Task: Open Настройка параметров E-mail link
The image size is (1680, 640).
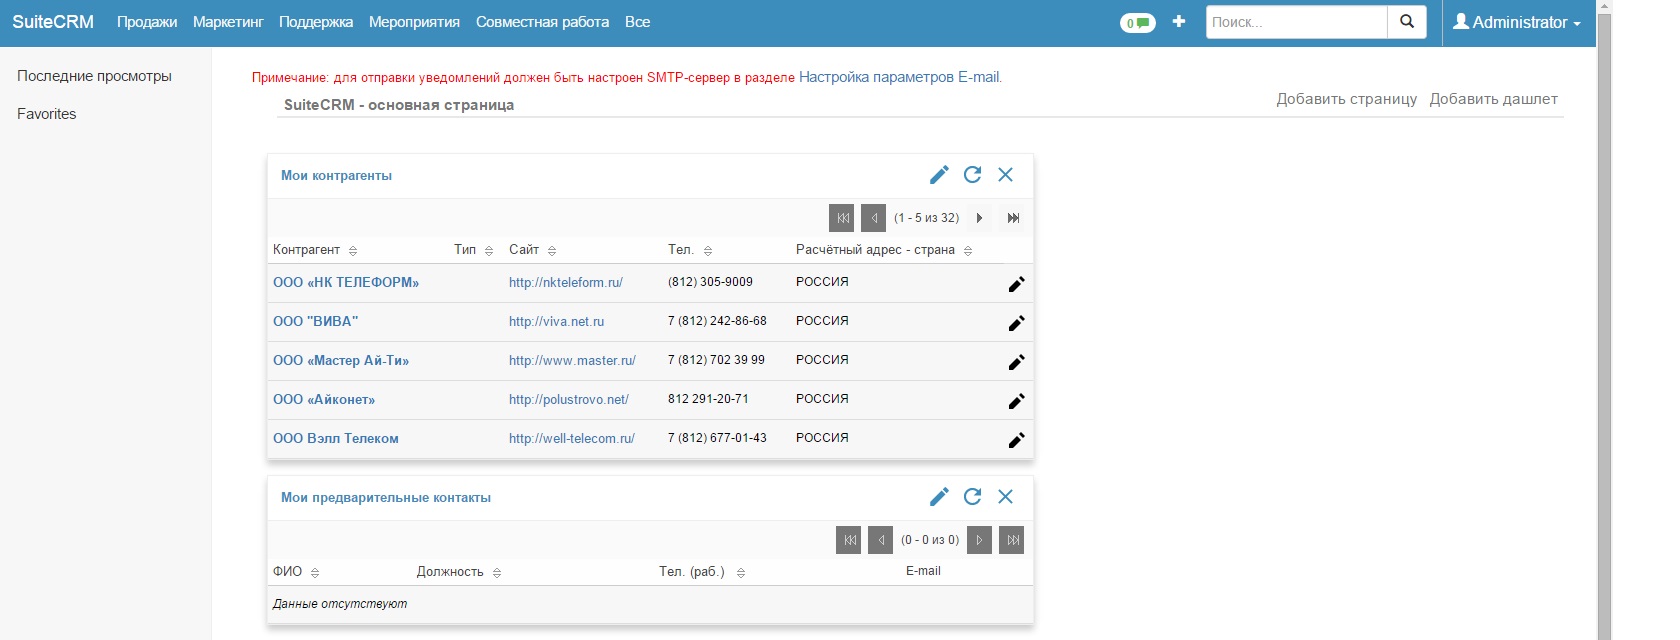Action: (899, 77)
